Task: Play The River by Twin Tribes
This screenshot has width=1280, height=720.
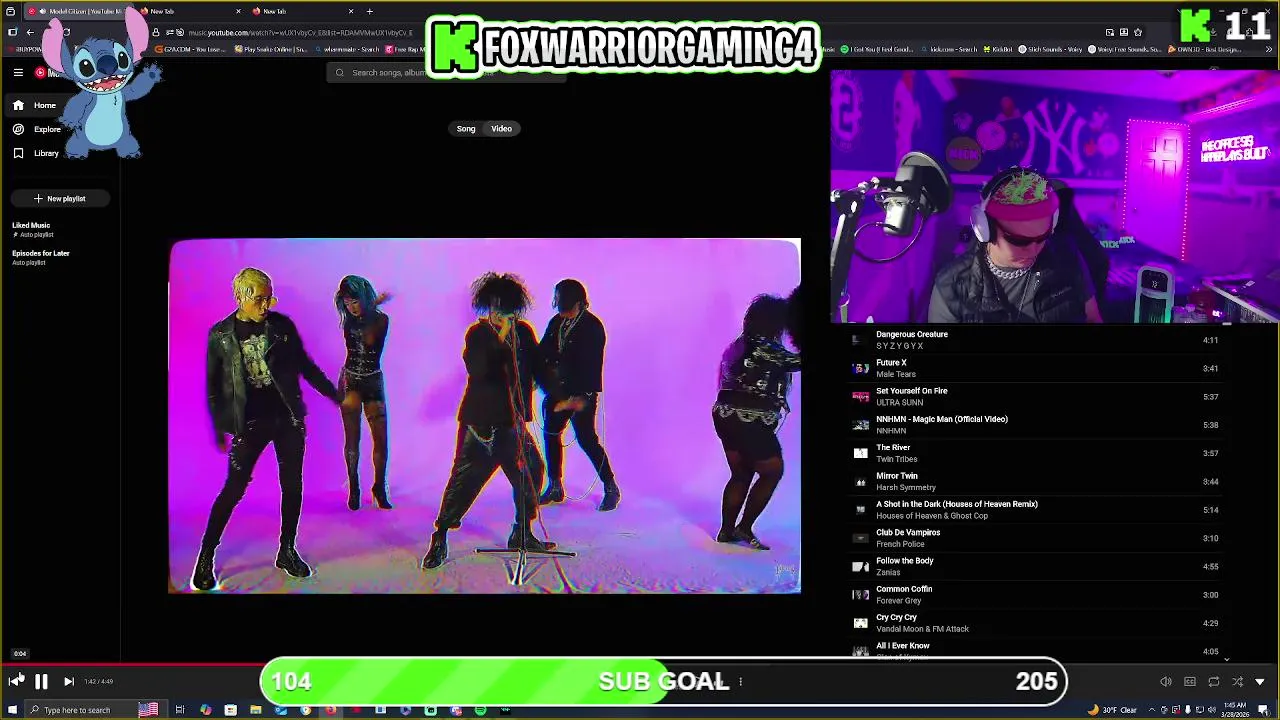Action: pos(1035,453)
